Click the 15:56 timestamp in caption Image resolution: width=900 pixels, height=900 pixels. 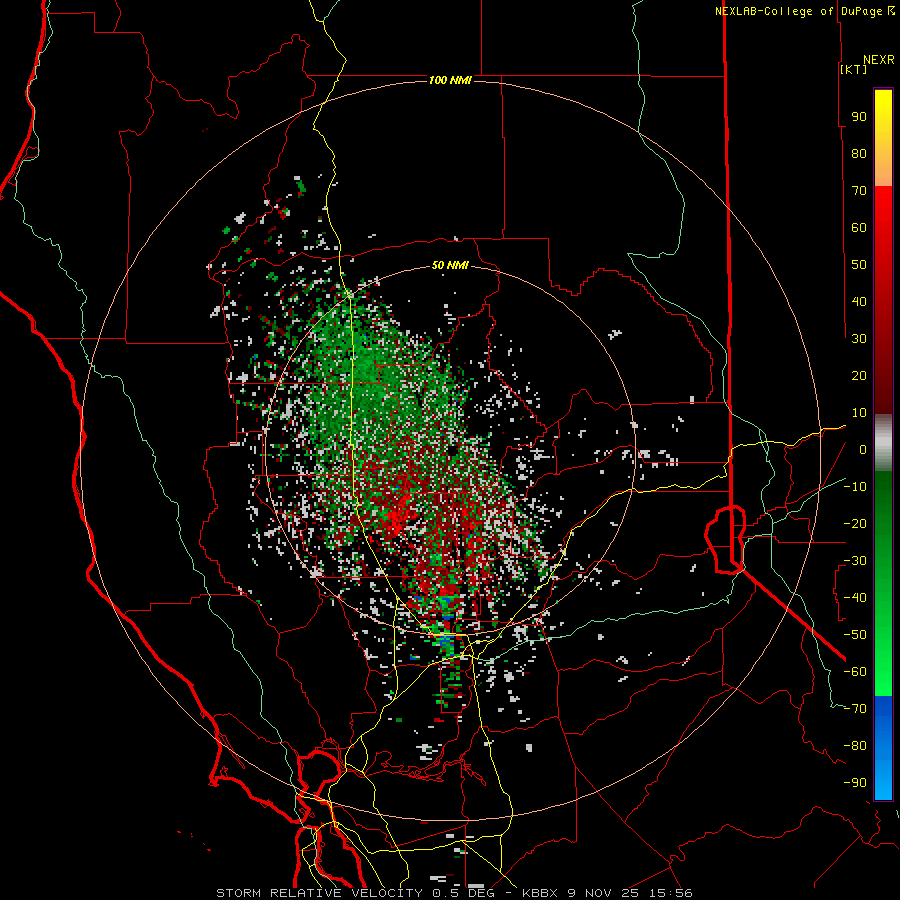670,893
